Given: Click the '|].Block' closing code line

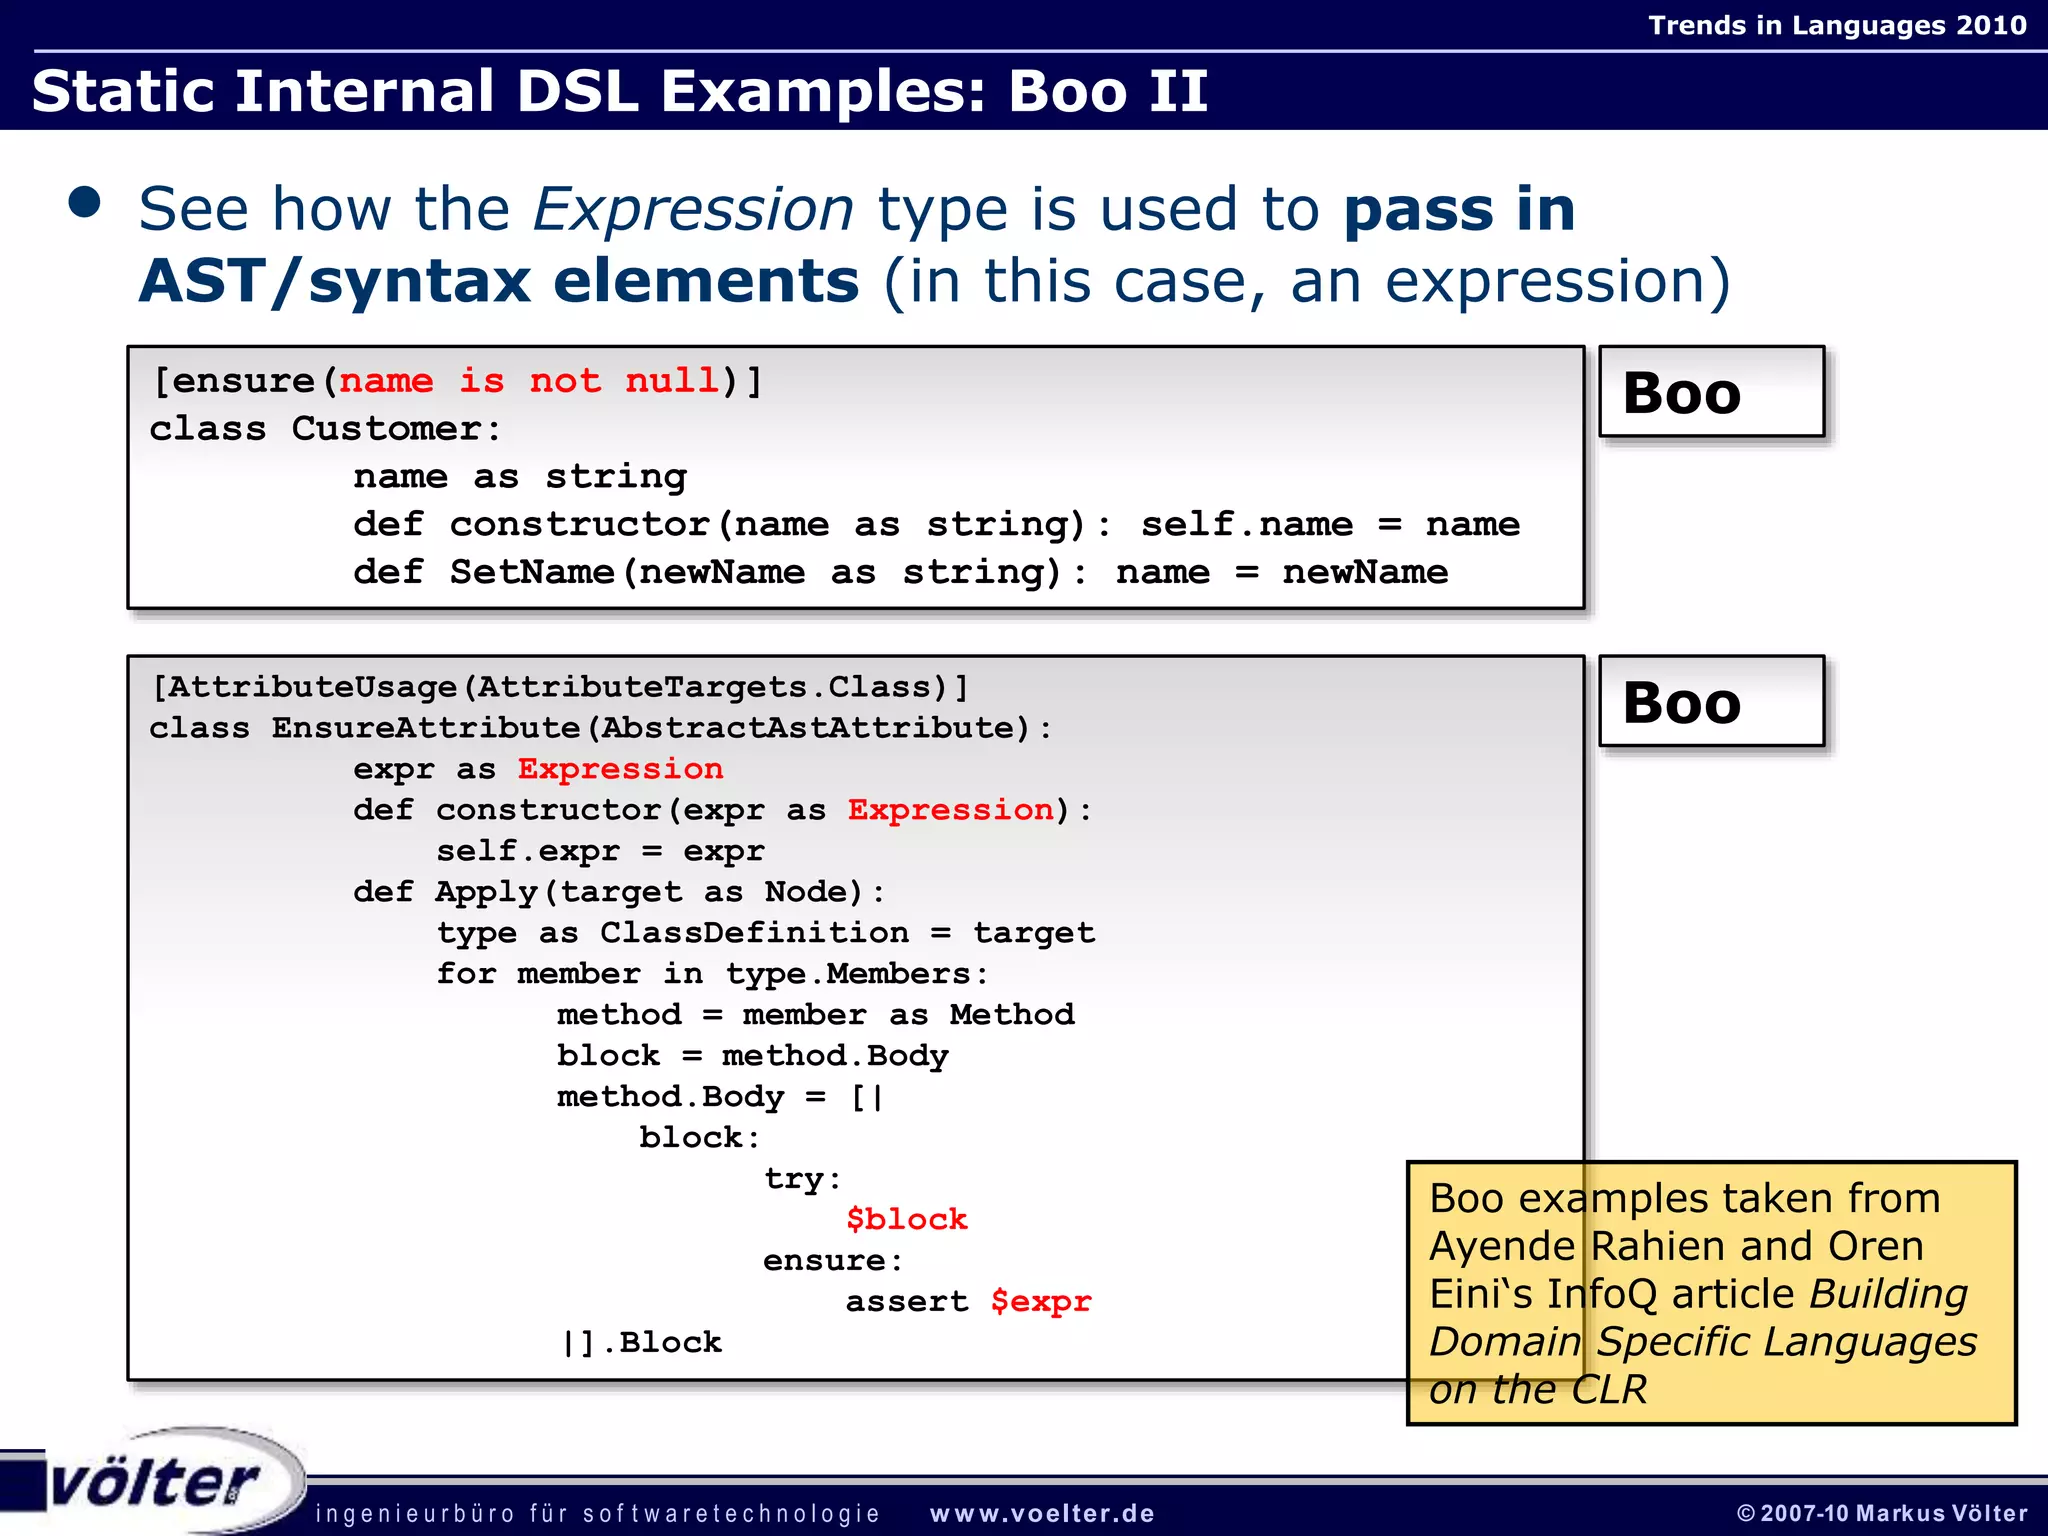Looking at the screenshot, I should 641,1342.
